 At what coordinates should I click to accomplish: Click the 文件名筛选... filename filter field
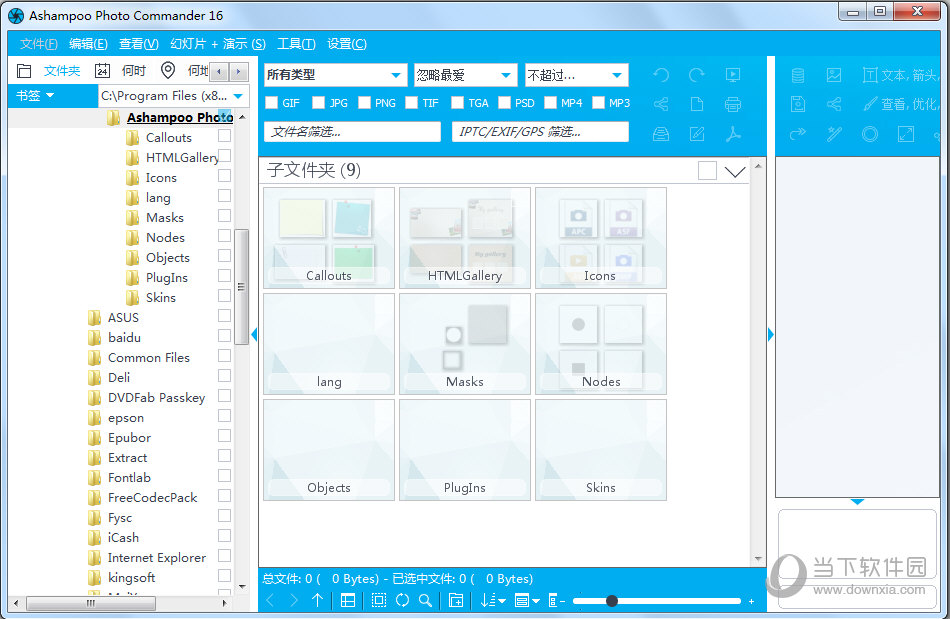[x=352, y=131]
